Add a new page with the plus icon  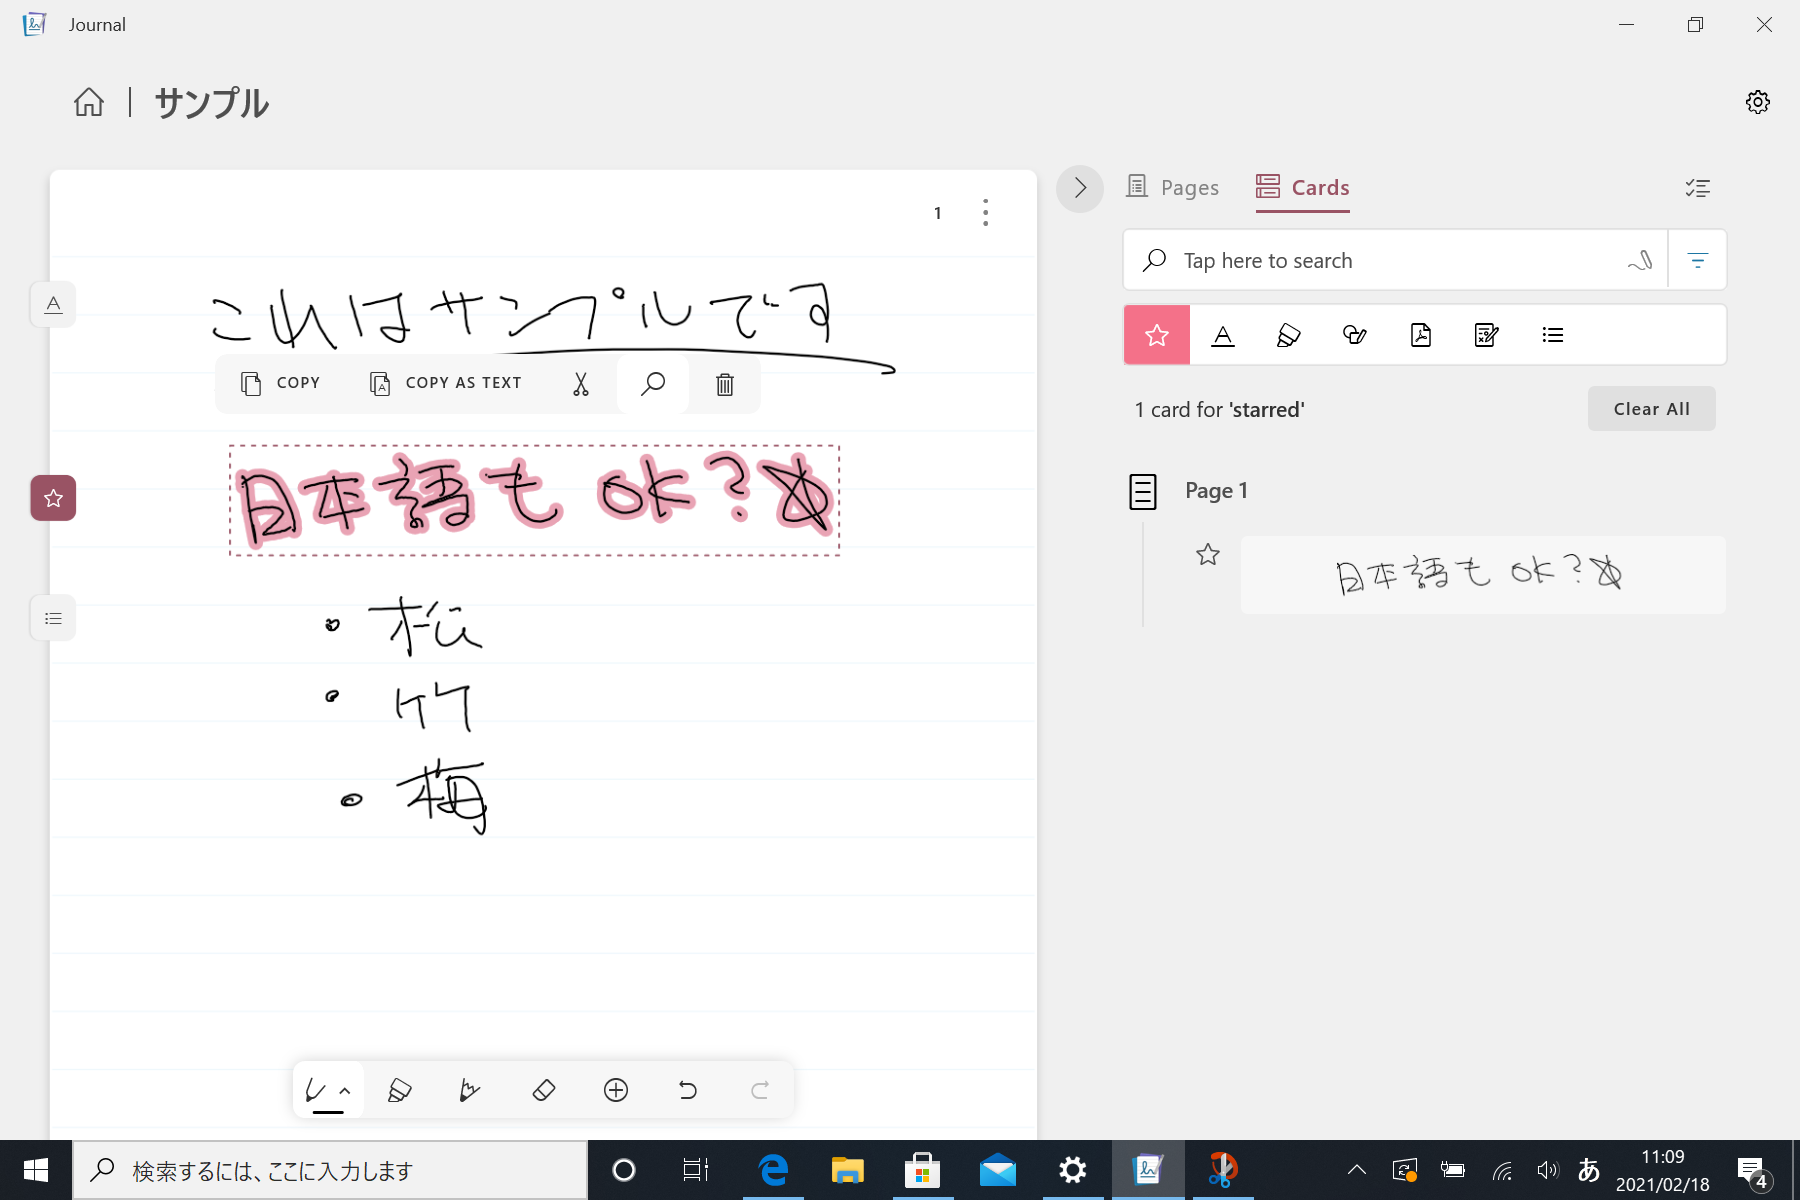tap(616, 1090)
